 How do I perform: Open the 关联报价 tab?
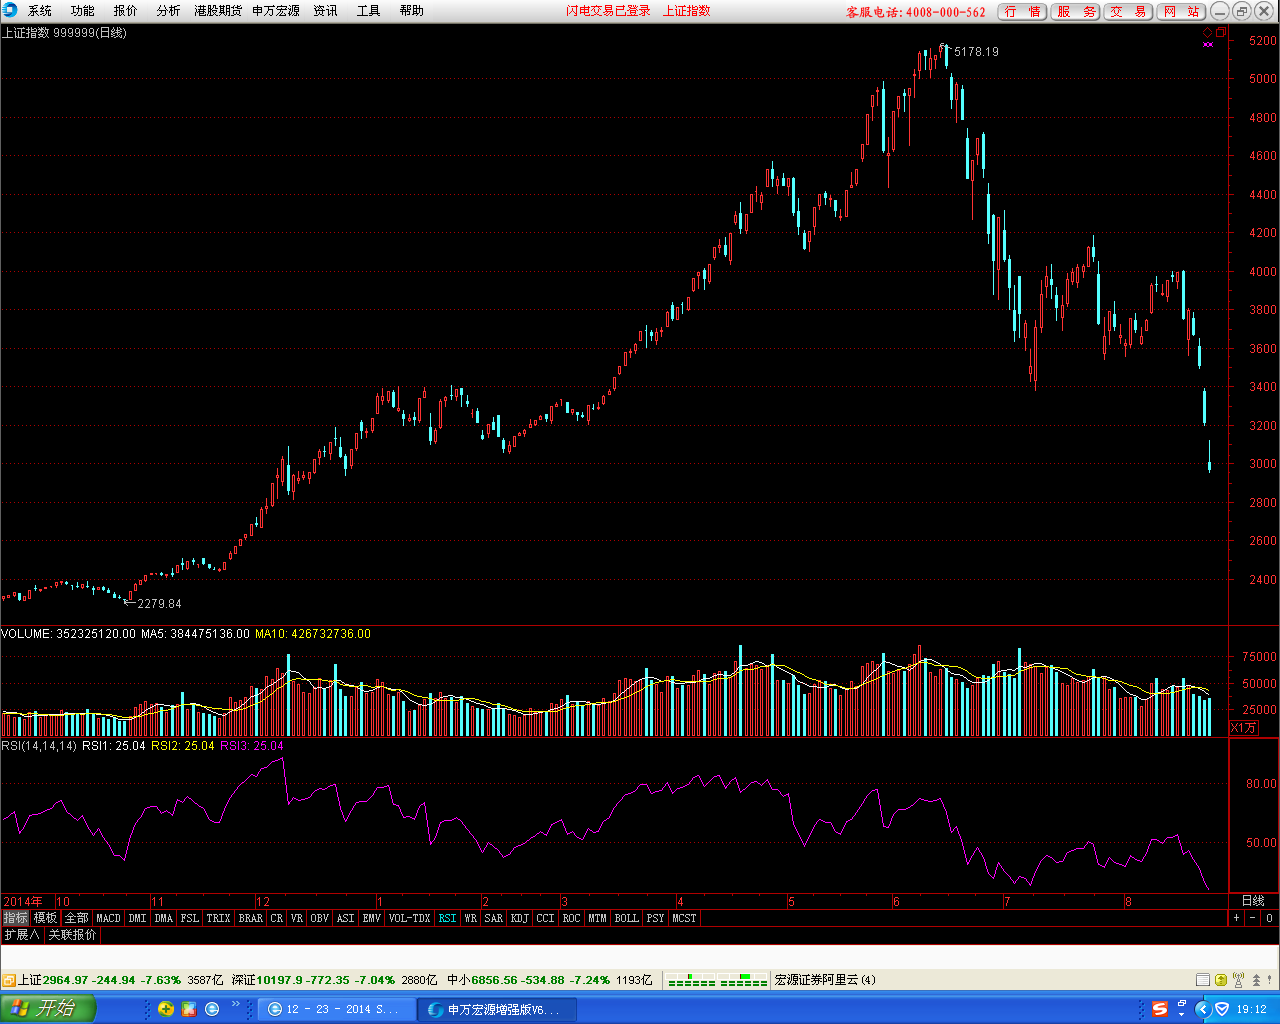(73, 935)
